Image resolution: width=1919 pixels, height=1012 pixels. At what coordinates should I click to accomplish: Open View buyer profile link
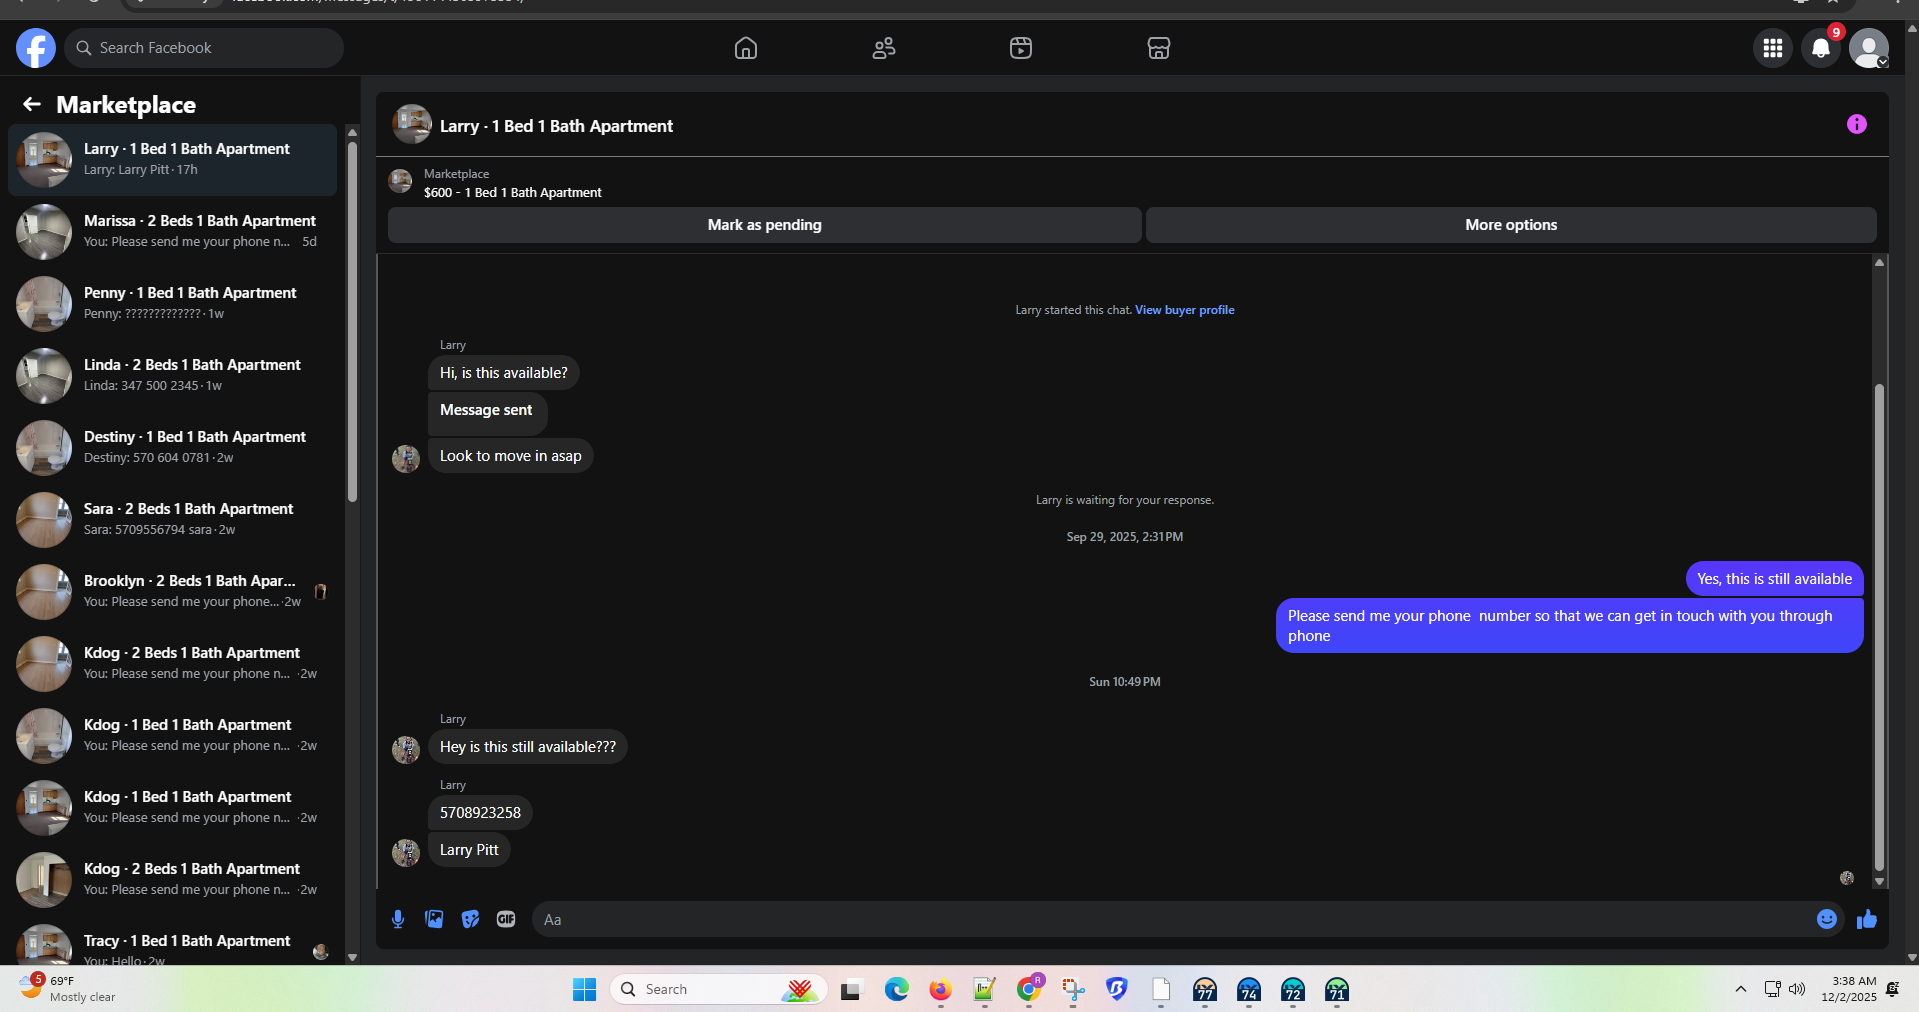pyautogui.click(x=1184, y=310)
